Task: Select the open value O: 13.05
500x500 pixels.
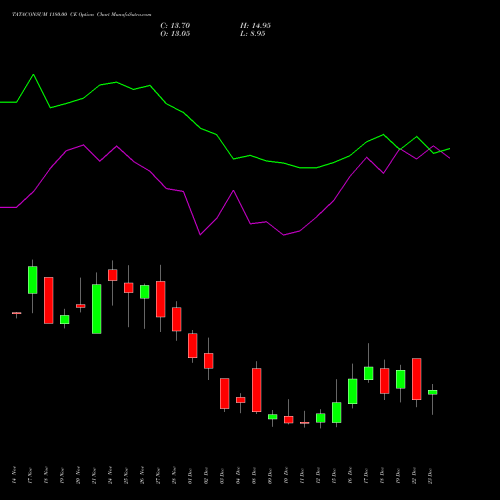Action: 175,34
